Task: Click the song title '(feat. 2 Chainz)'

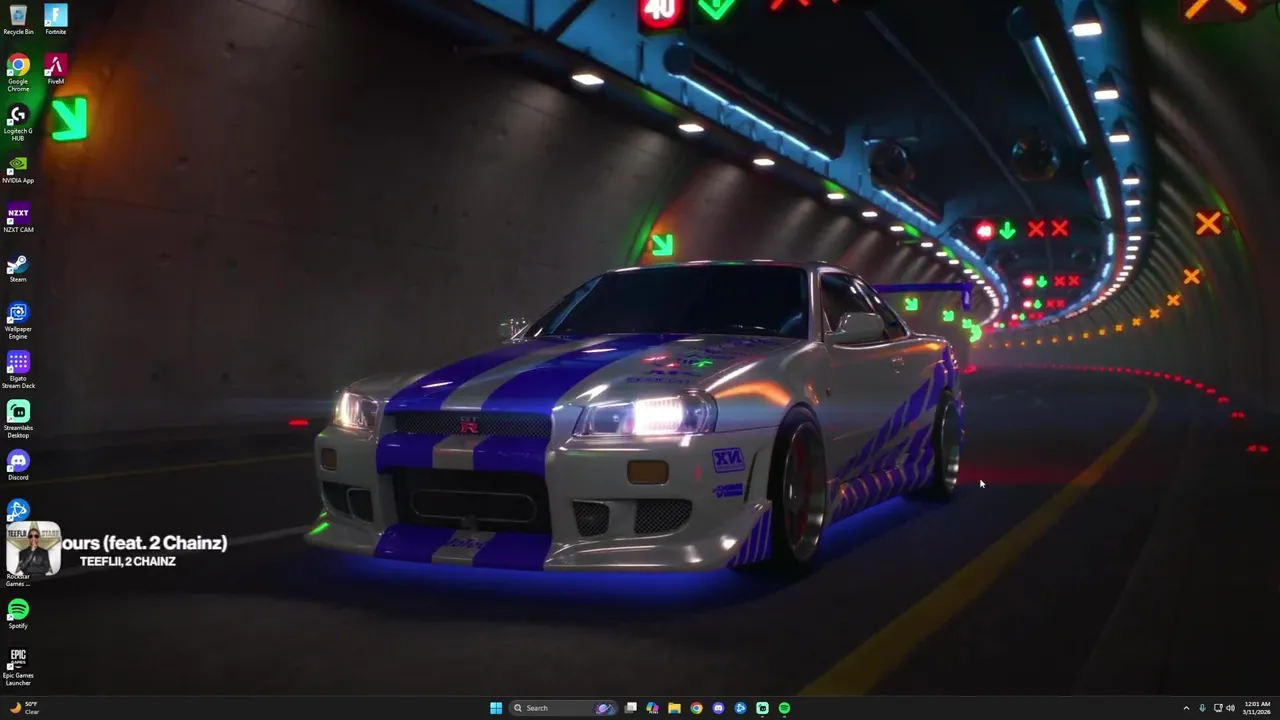Action: tap(165, 543)
